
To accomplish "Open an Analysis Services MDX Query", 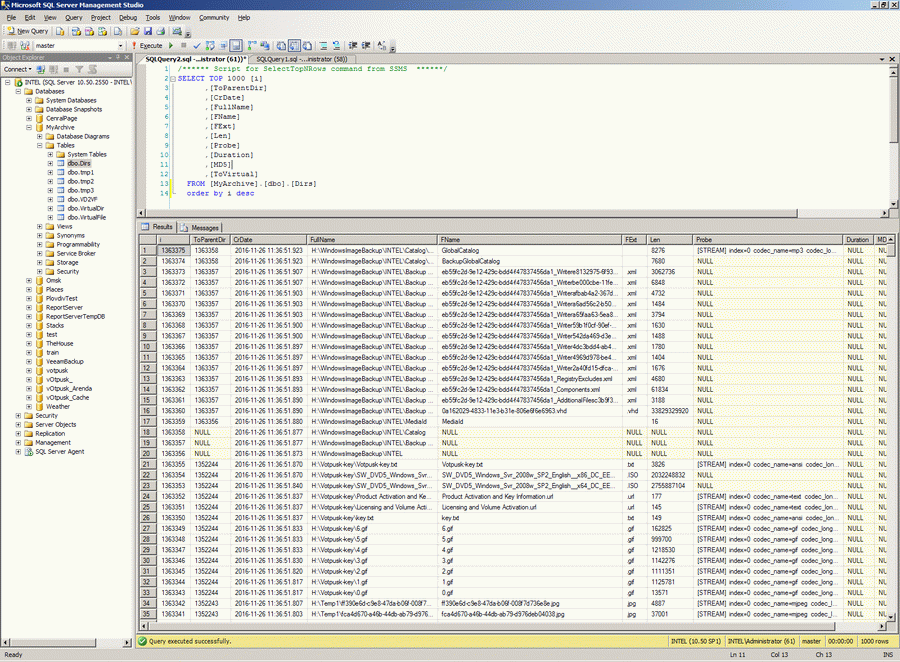I will click(76, 31).
